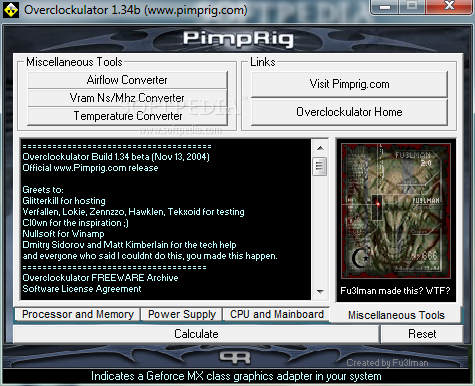Click 'Cl0wn for the inspiration' line
Screen dimensions: 475x386
[x=76, y=223]
